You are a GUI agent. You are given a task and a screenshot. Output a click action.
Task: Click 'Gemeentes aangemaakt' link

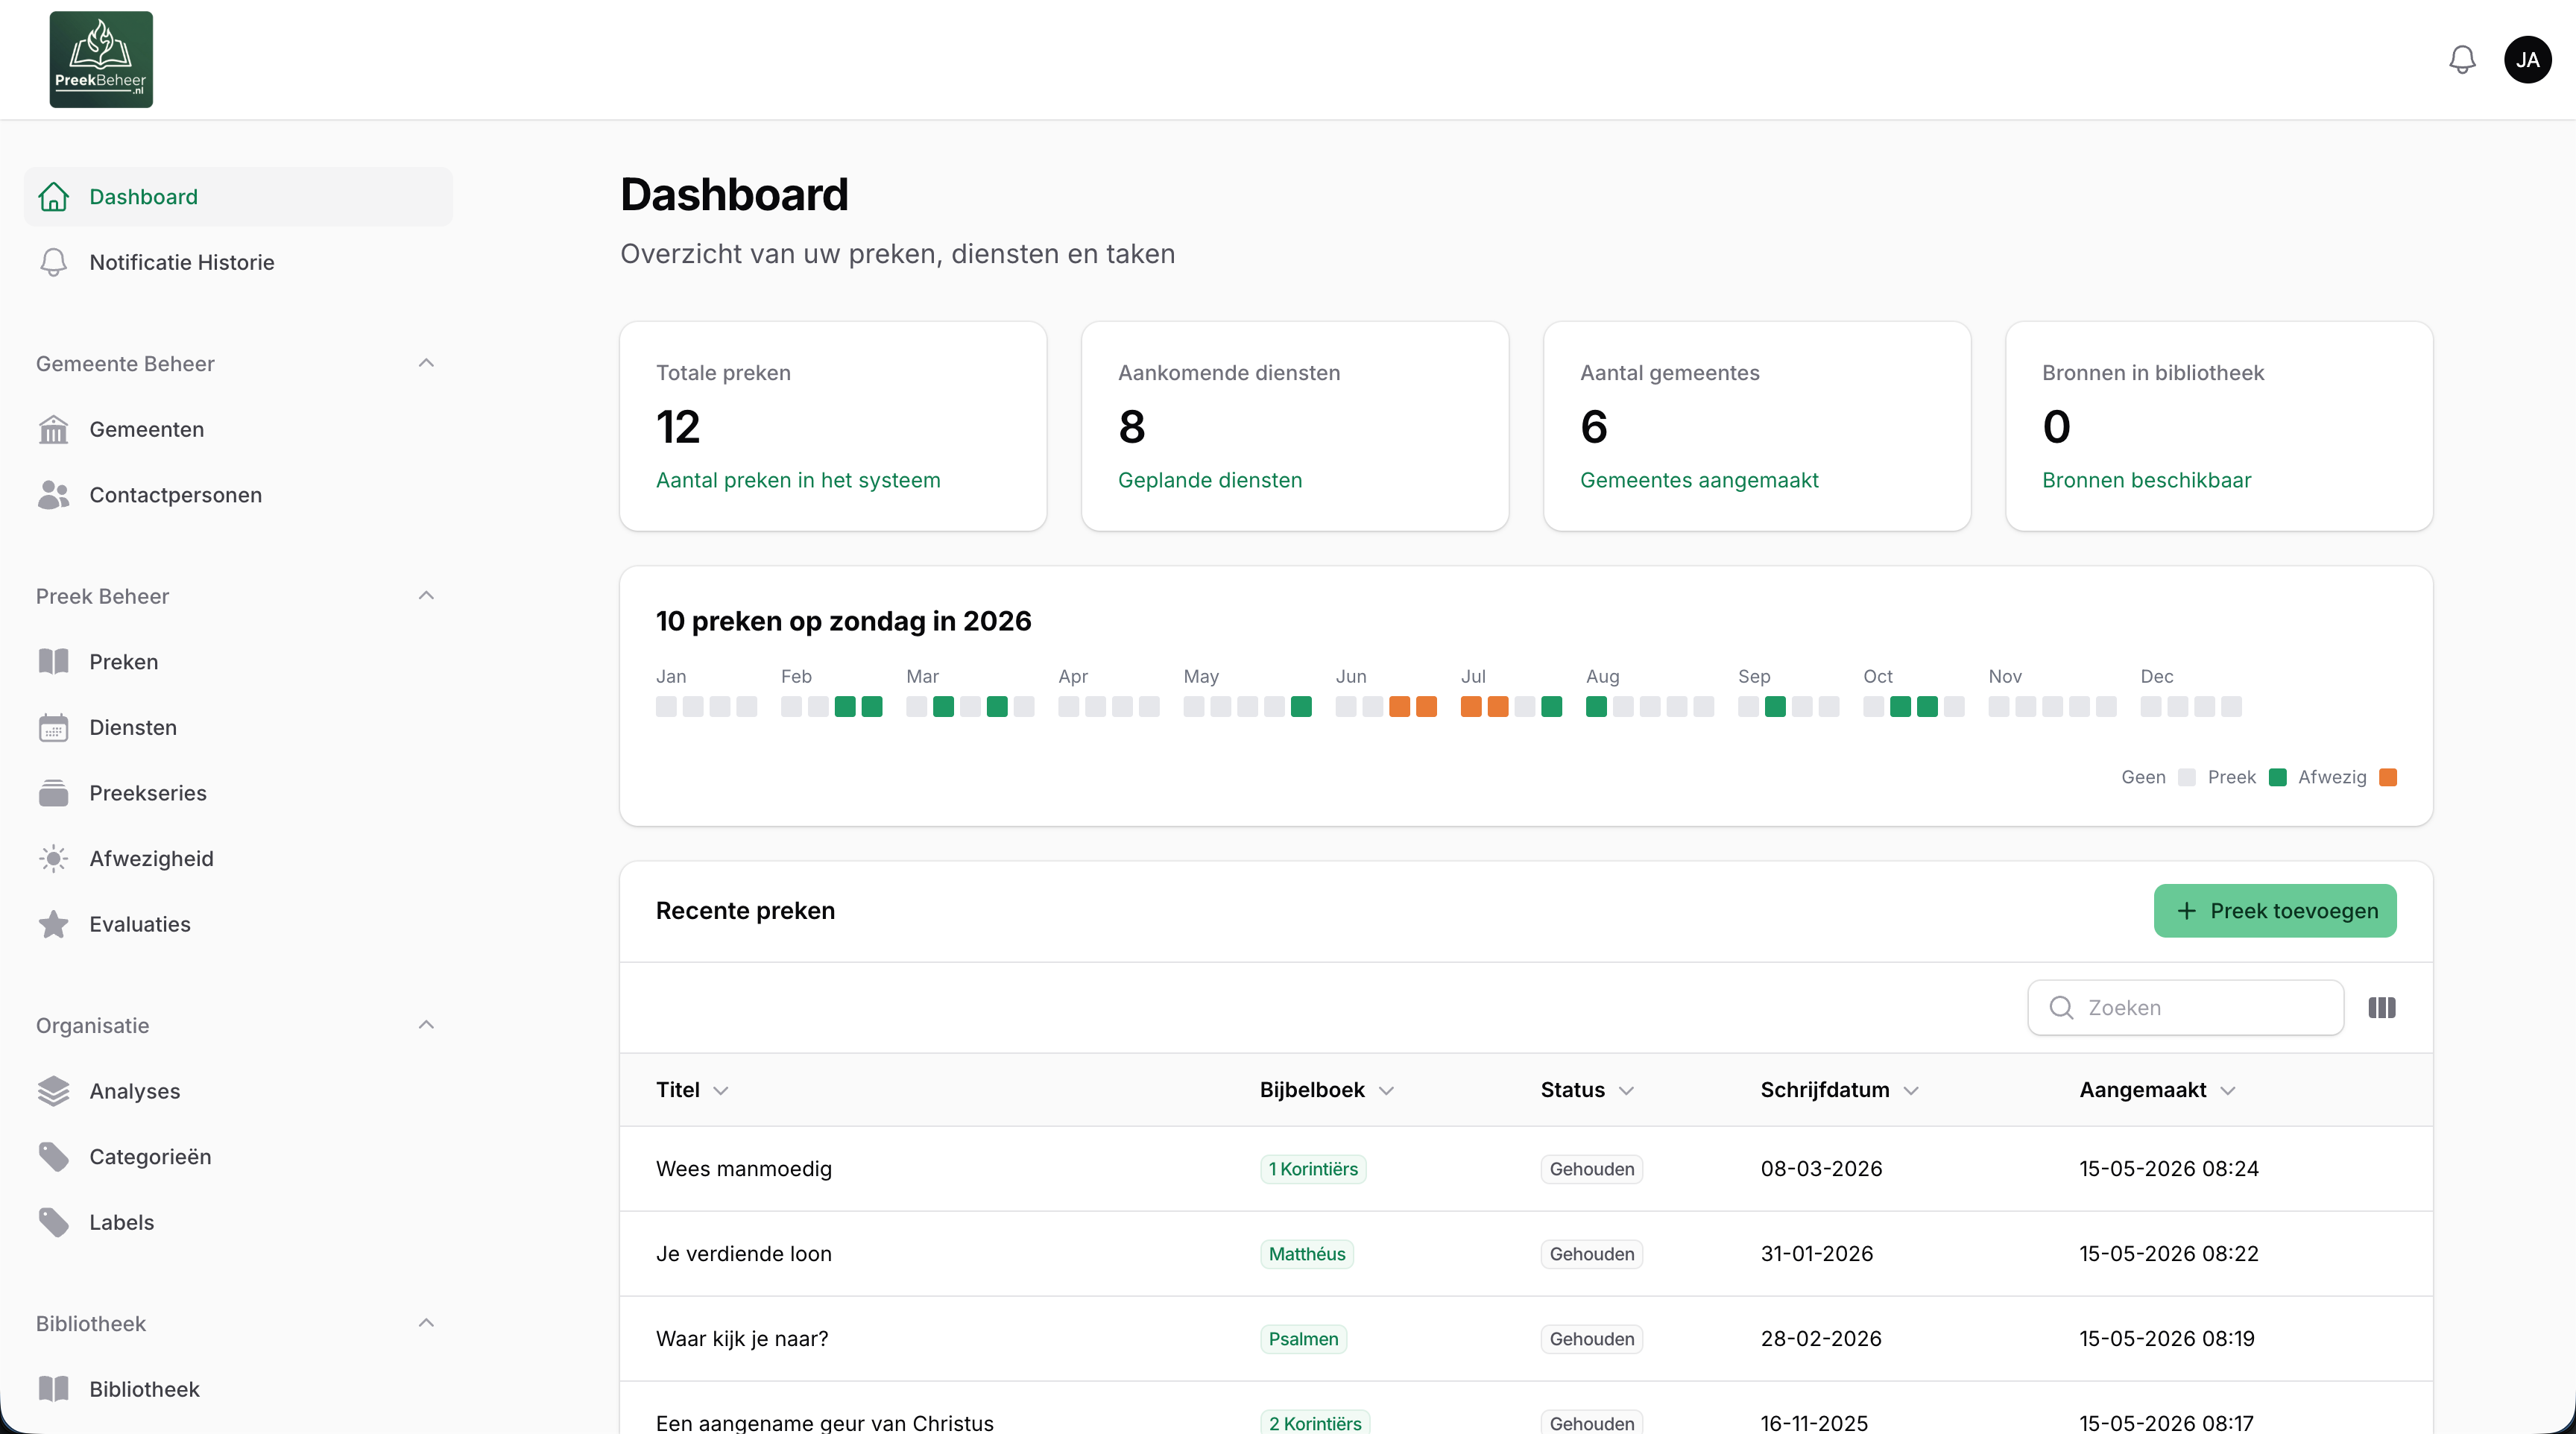pos(1699,480)
